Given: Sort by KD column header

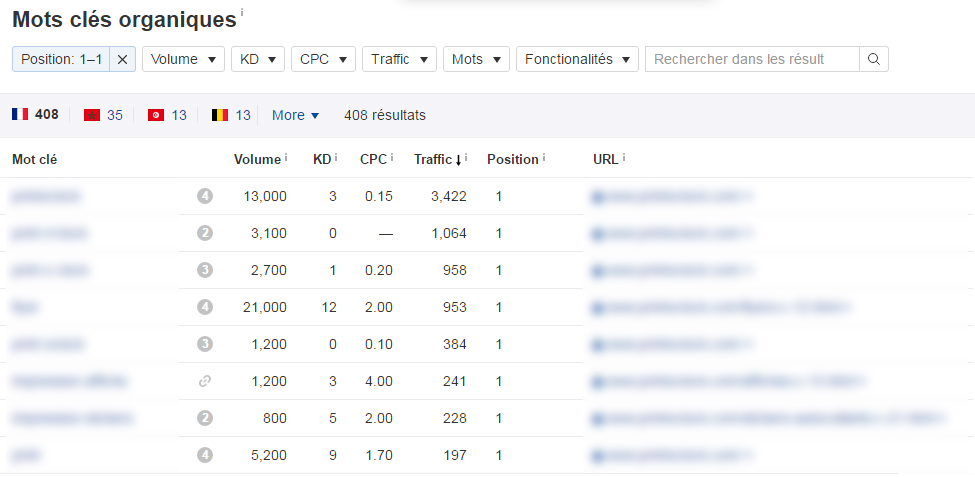Looking at the screenshot, I should tap(321, 159).
